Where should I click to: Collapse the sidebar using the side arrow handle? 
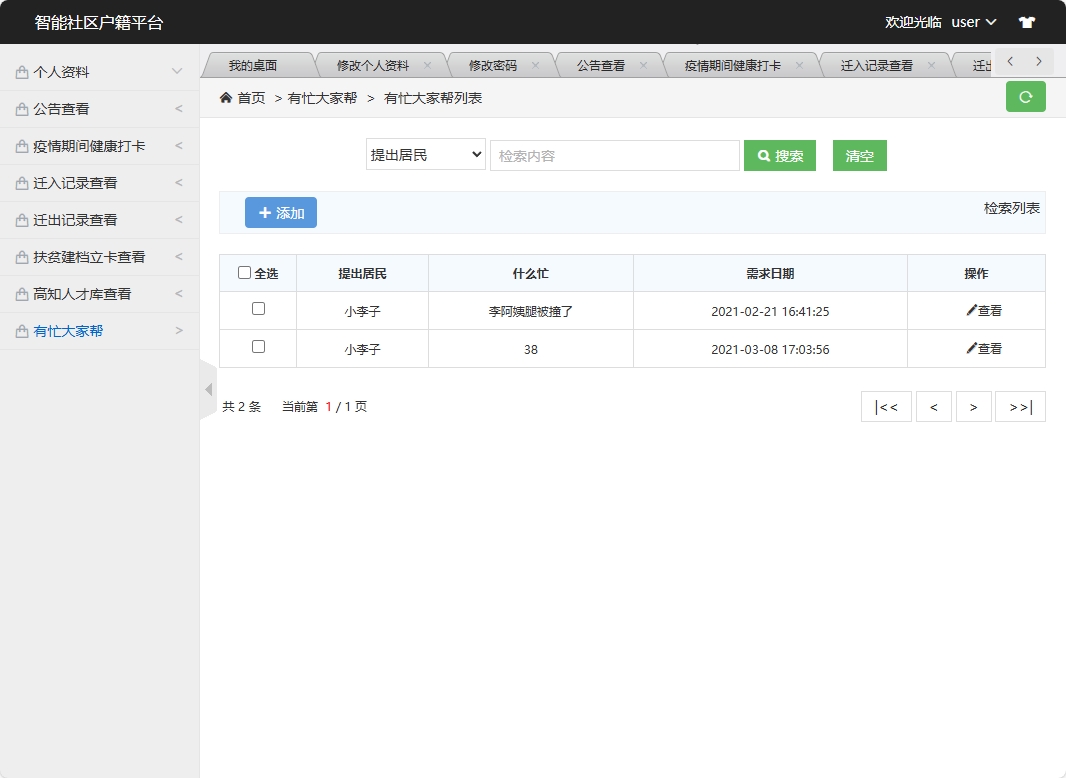(x=208, y=390)
